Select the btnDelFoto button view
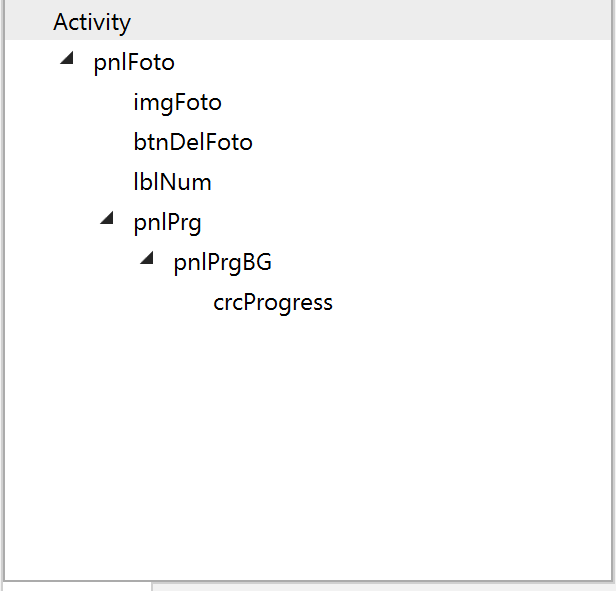Image resolution: width=616 pixels, height=591 pixels. [193, 143]
